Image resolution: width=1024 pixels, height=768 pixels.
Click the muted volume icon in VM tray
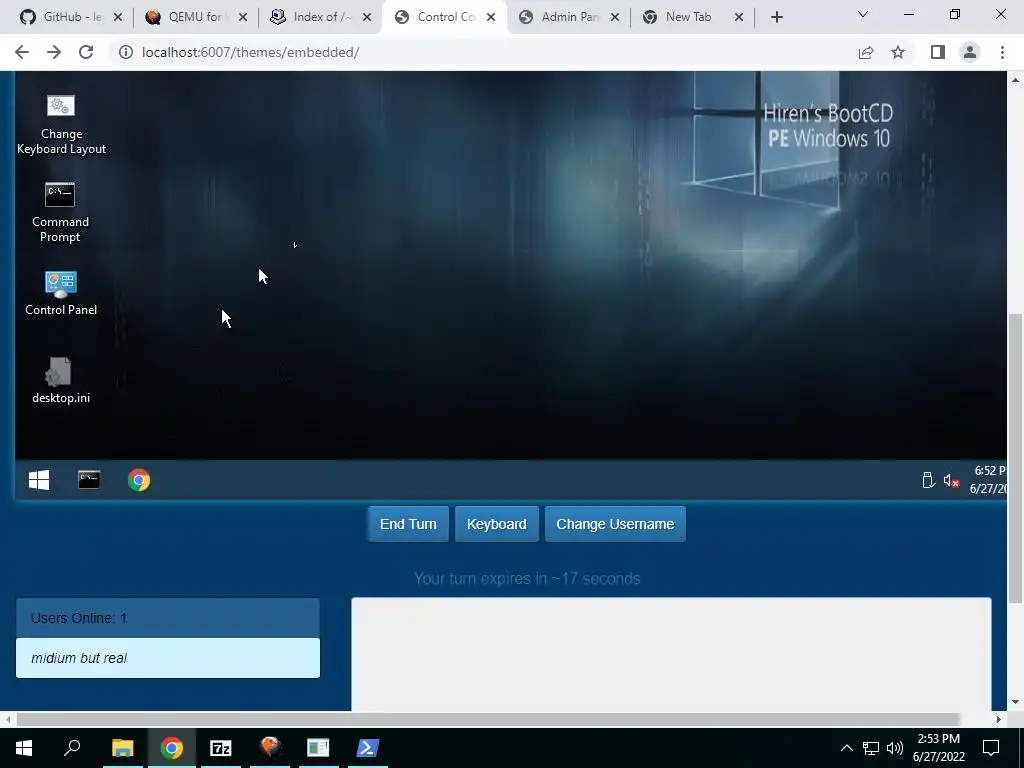pyautogui.click(x=952, y=481)
